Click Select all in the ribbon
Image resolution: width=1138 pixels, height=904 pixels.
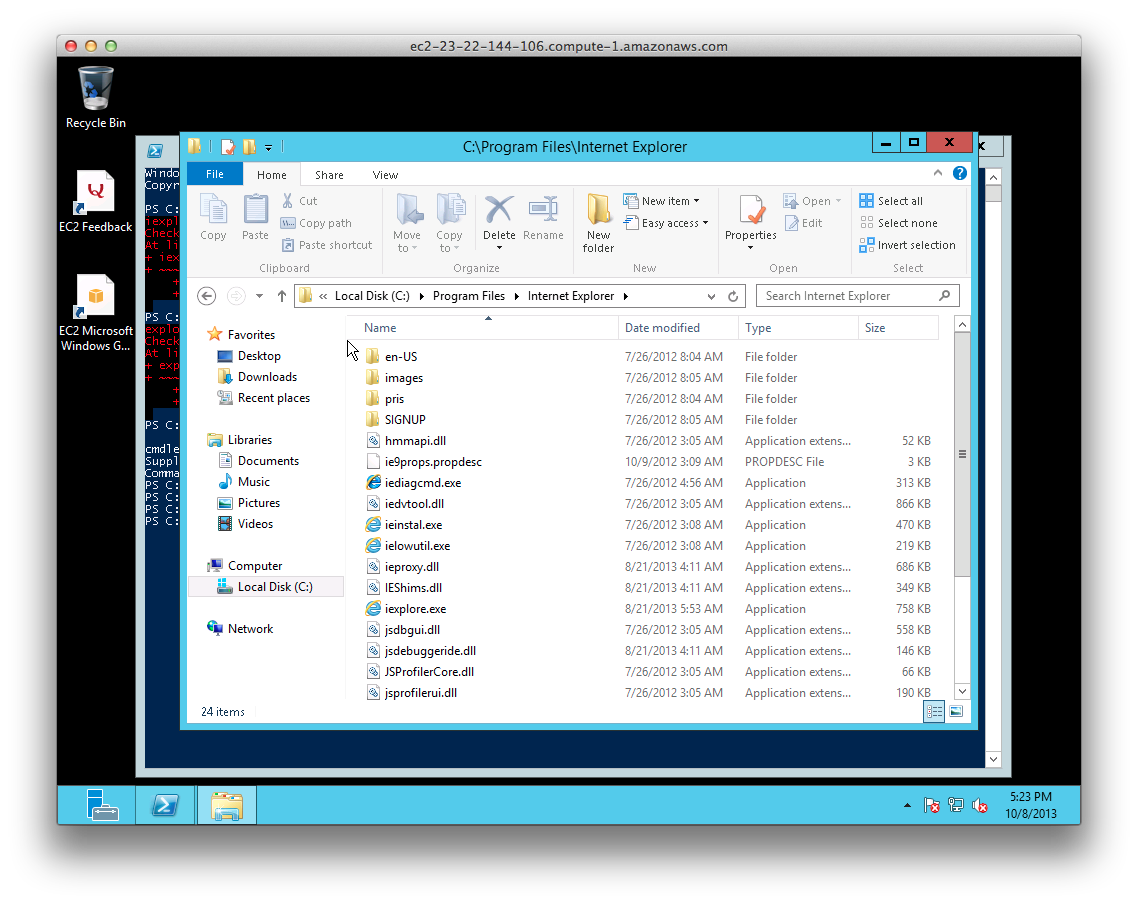coord(891,201)
